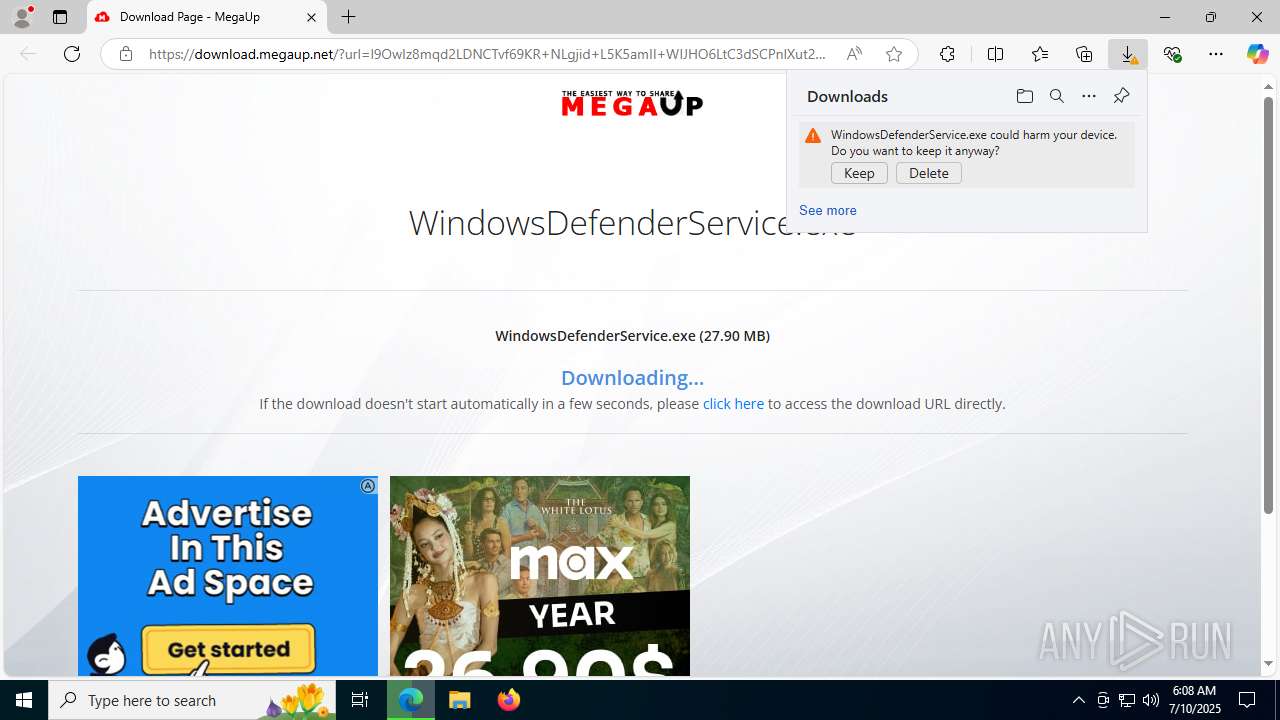Open tab actions menu icon
This screenshot has width=1280, height=720.
pos(60,17)
